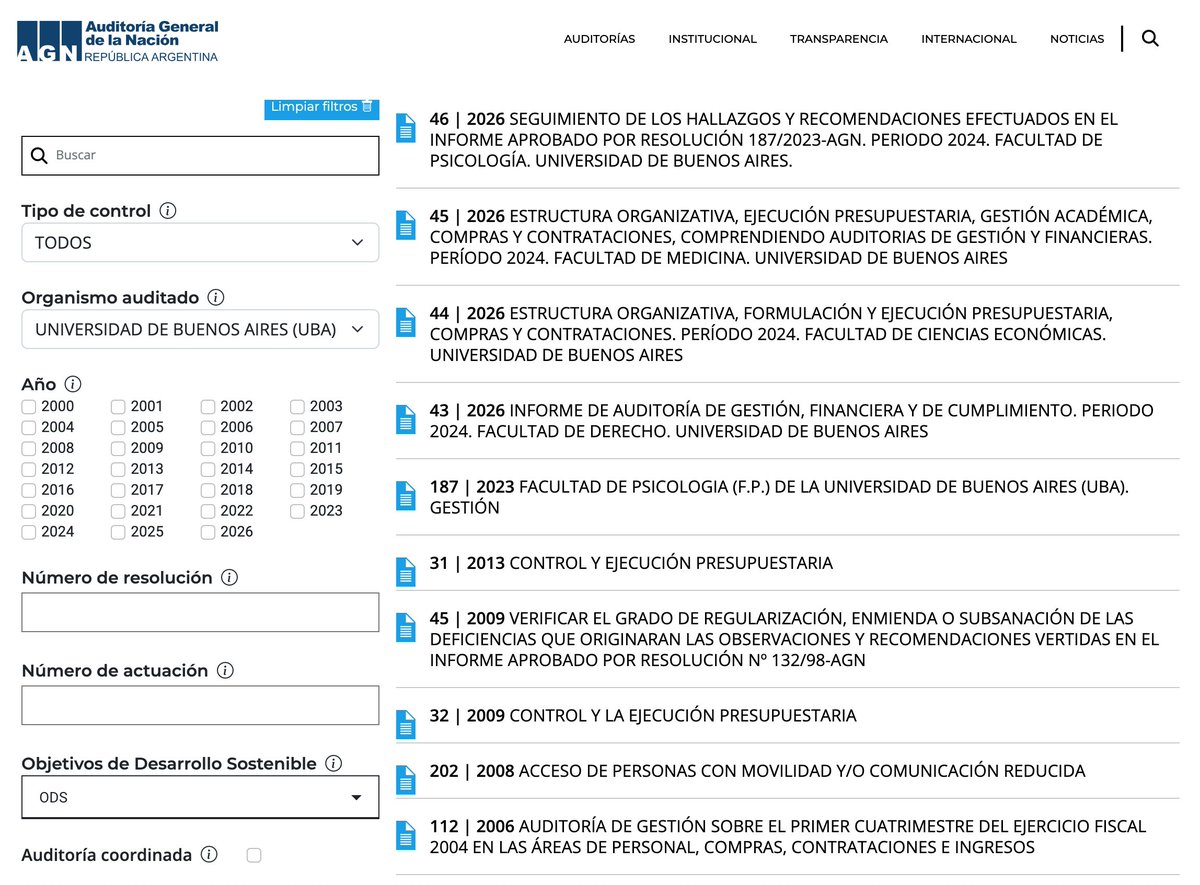Click the document icon for report 202 | 2008

[x=406, y=779]
